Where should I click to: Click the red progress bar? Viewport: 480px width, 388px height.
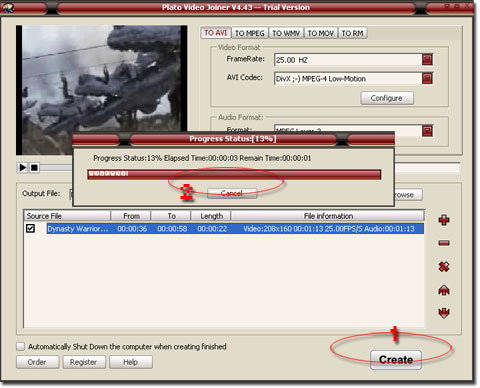[234, 174]
